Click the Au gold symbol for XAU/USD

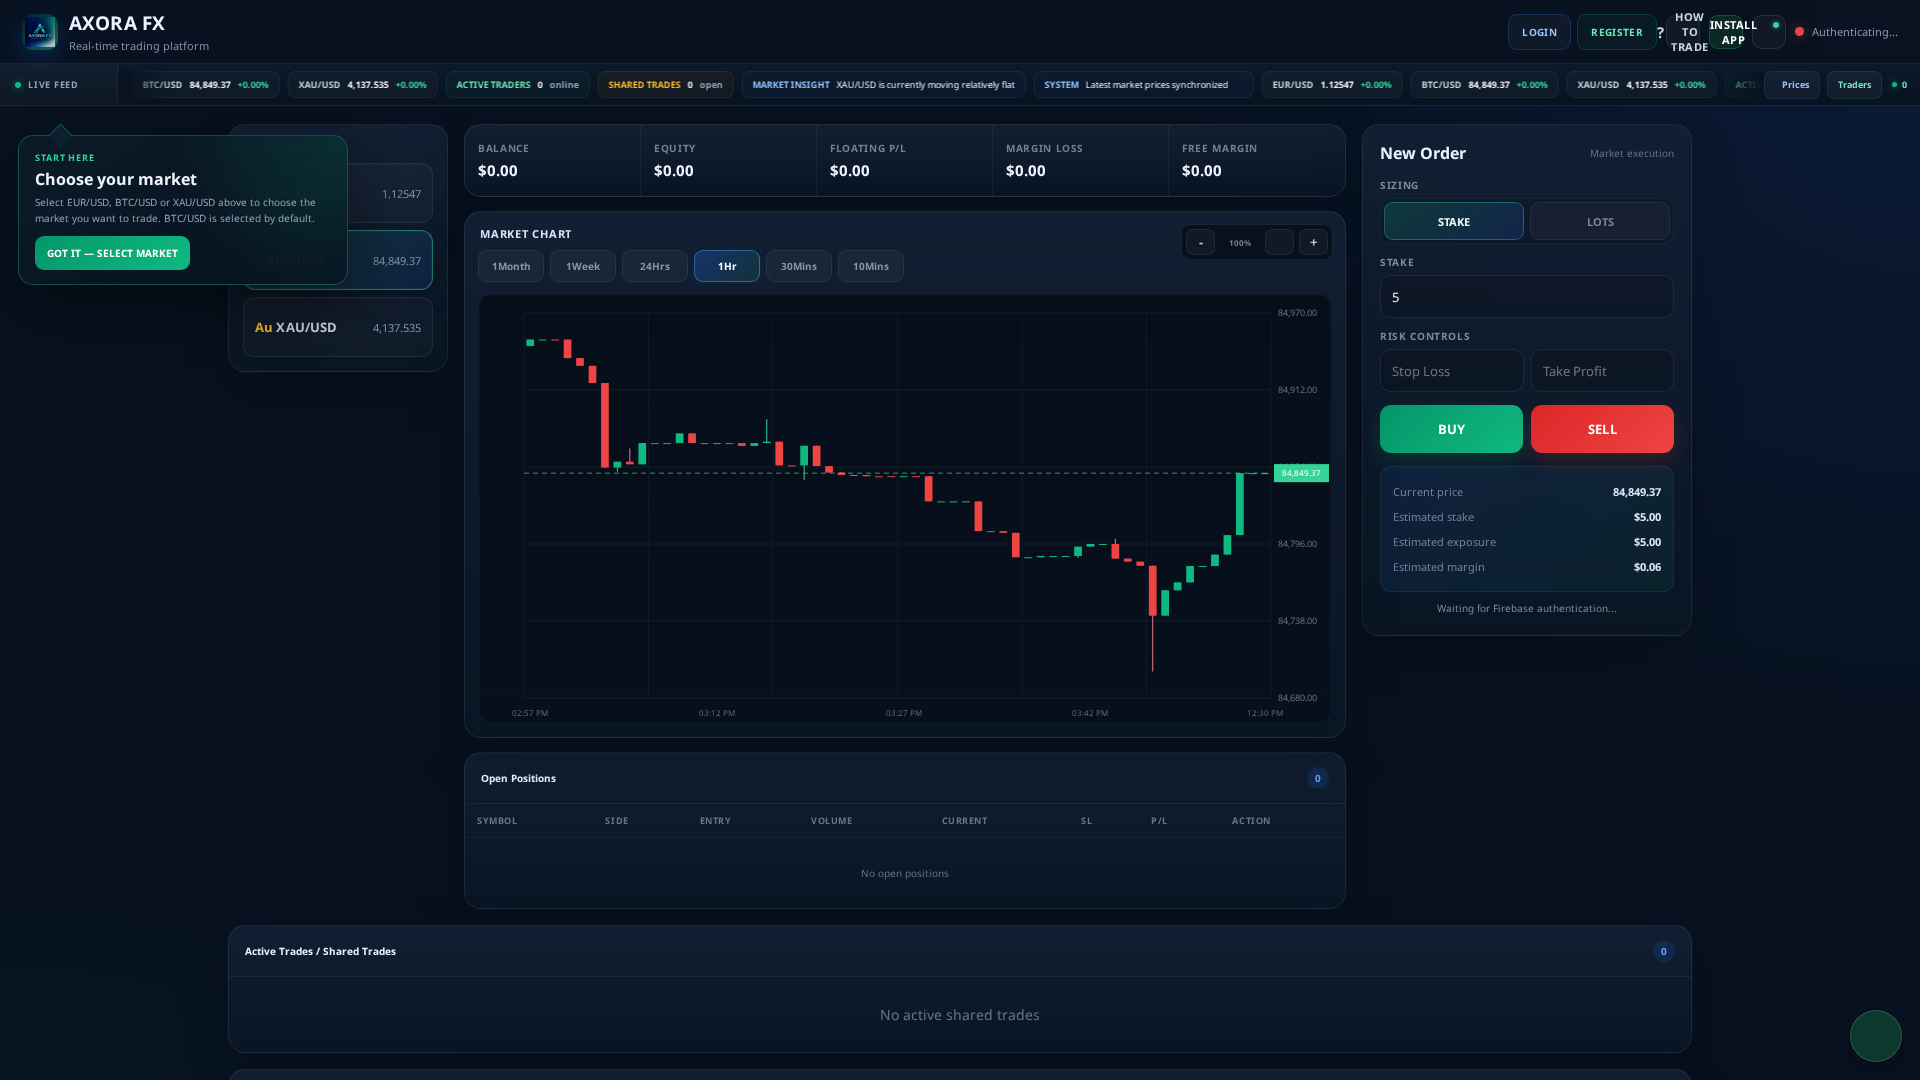click(263, 328)
